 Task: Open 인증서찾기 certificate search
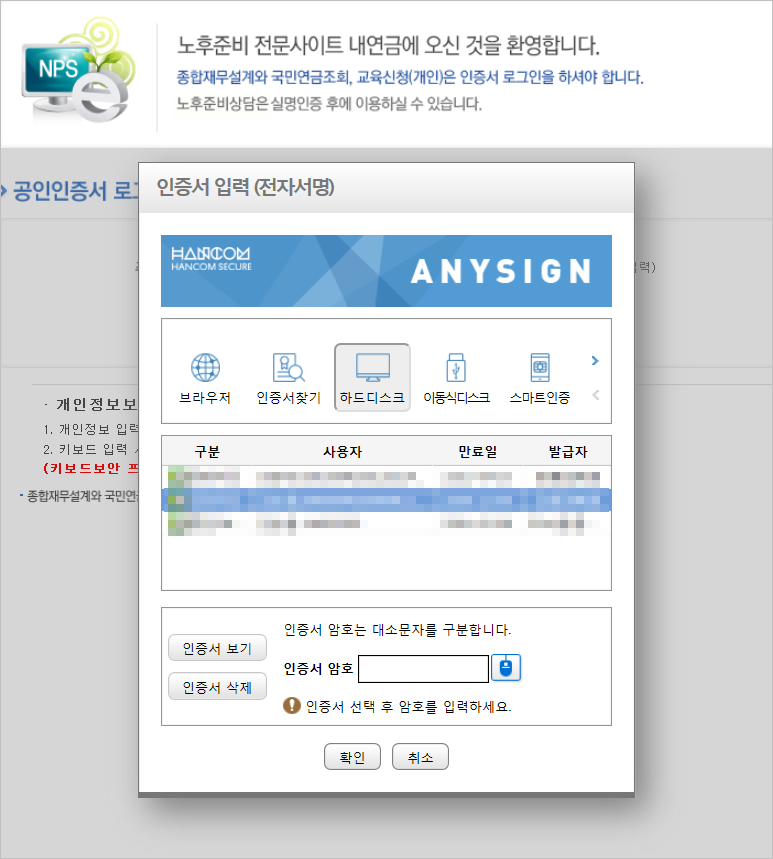click(x=289, y=378)
